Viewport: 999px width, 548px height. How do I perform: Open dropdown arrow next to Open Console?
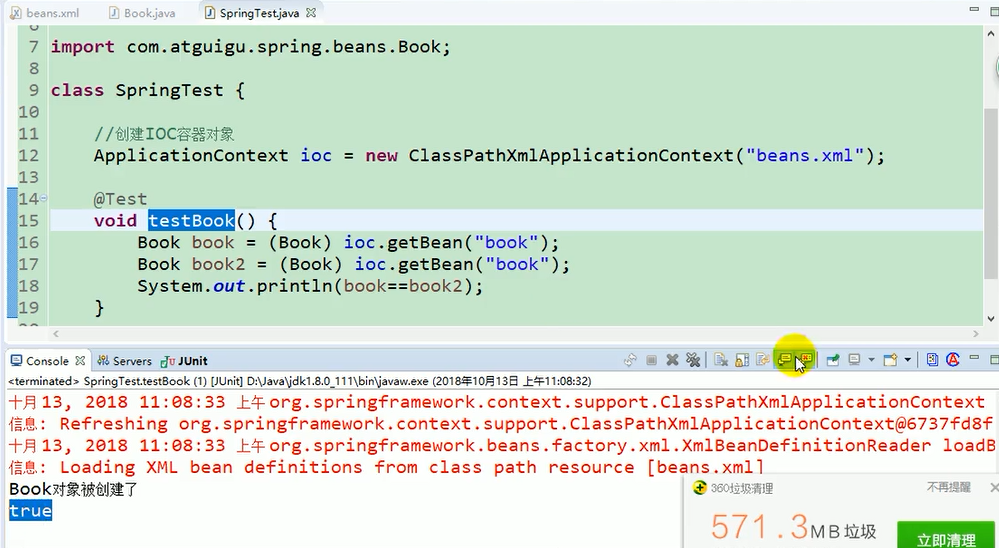pyautogui.click(x=907, y=360)
